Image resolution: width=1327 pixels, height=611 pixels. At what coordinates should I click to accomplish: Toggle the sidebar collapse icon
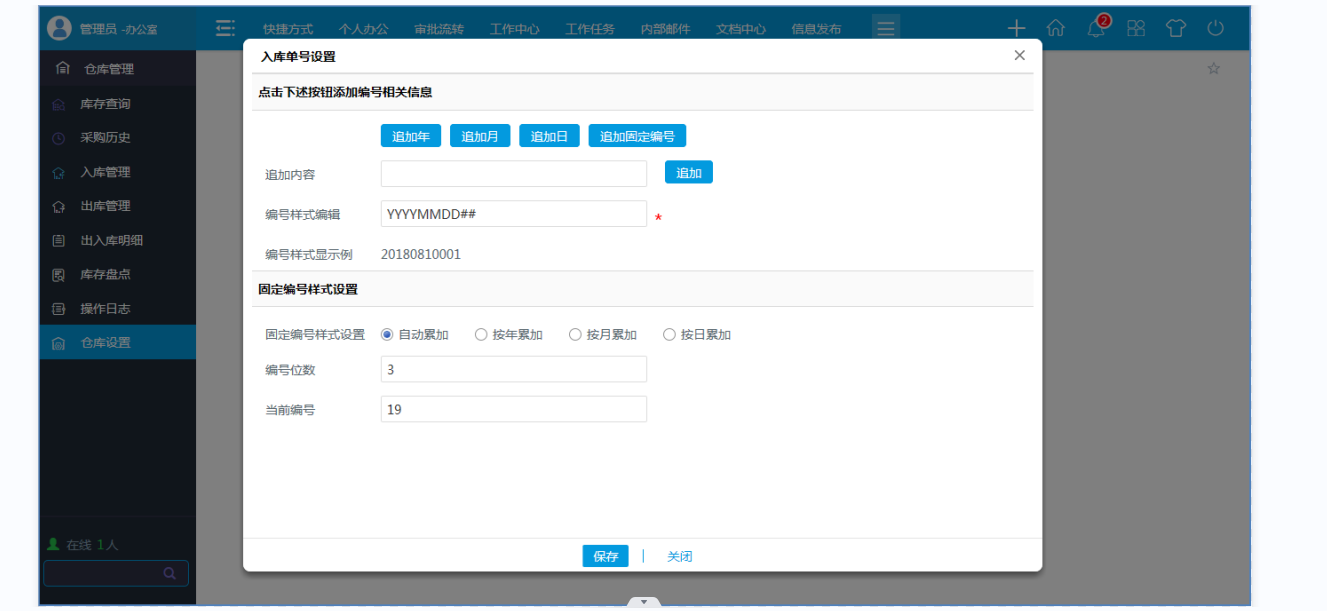pyautogui.click(x=226, y=28)
